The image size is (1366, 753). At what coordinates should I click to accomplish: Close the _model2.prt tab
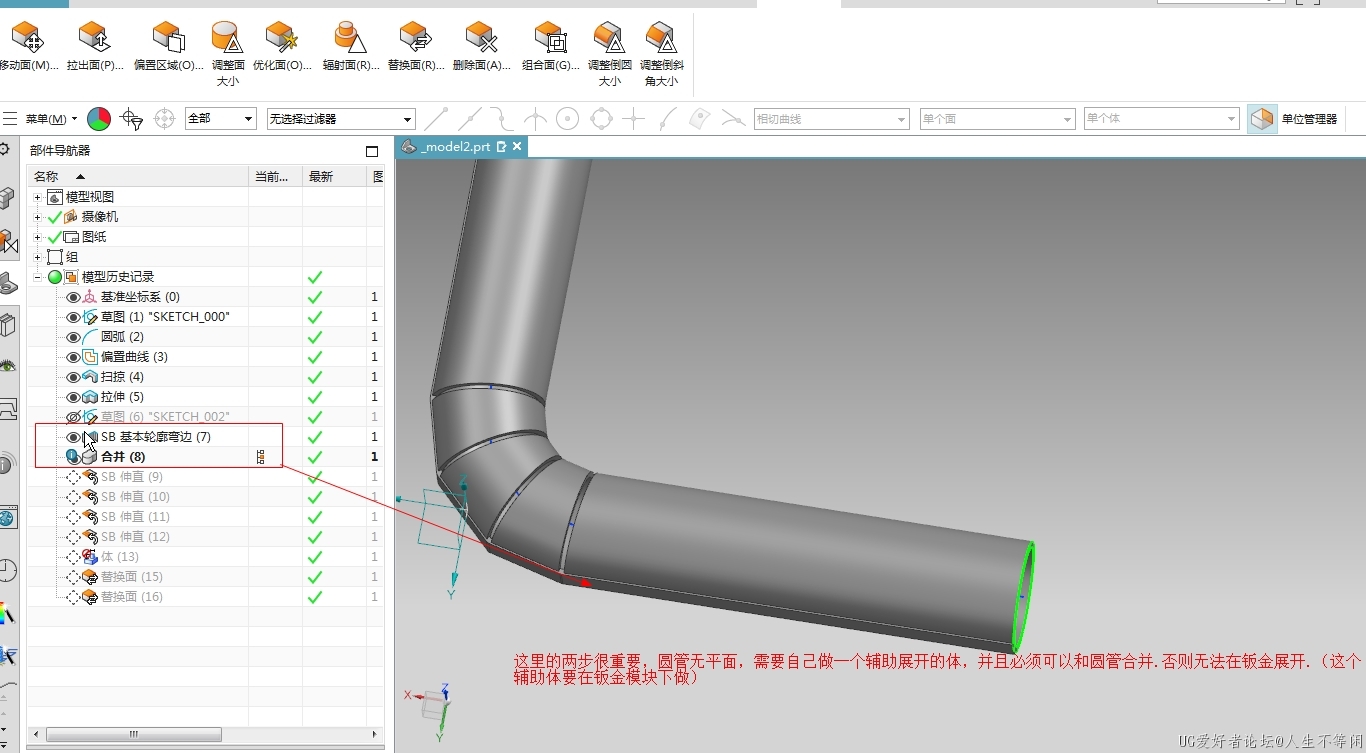click(x=518, y=146)
